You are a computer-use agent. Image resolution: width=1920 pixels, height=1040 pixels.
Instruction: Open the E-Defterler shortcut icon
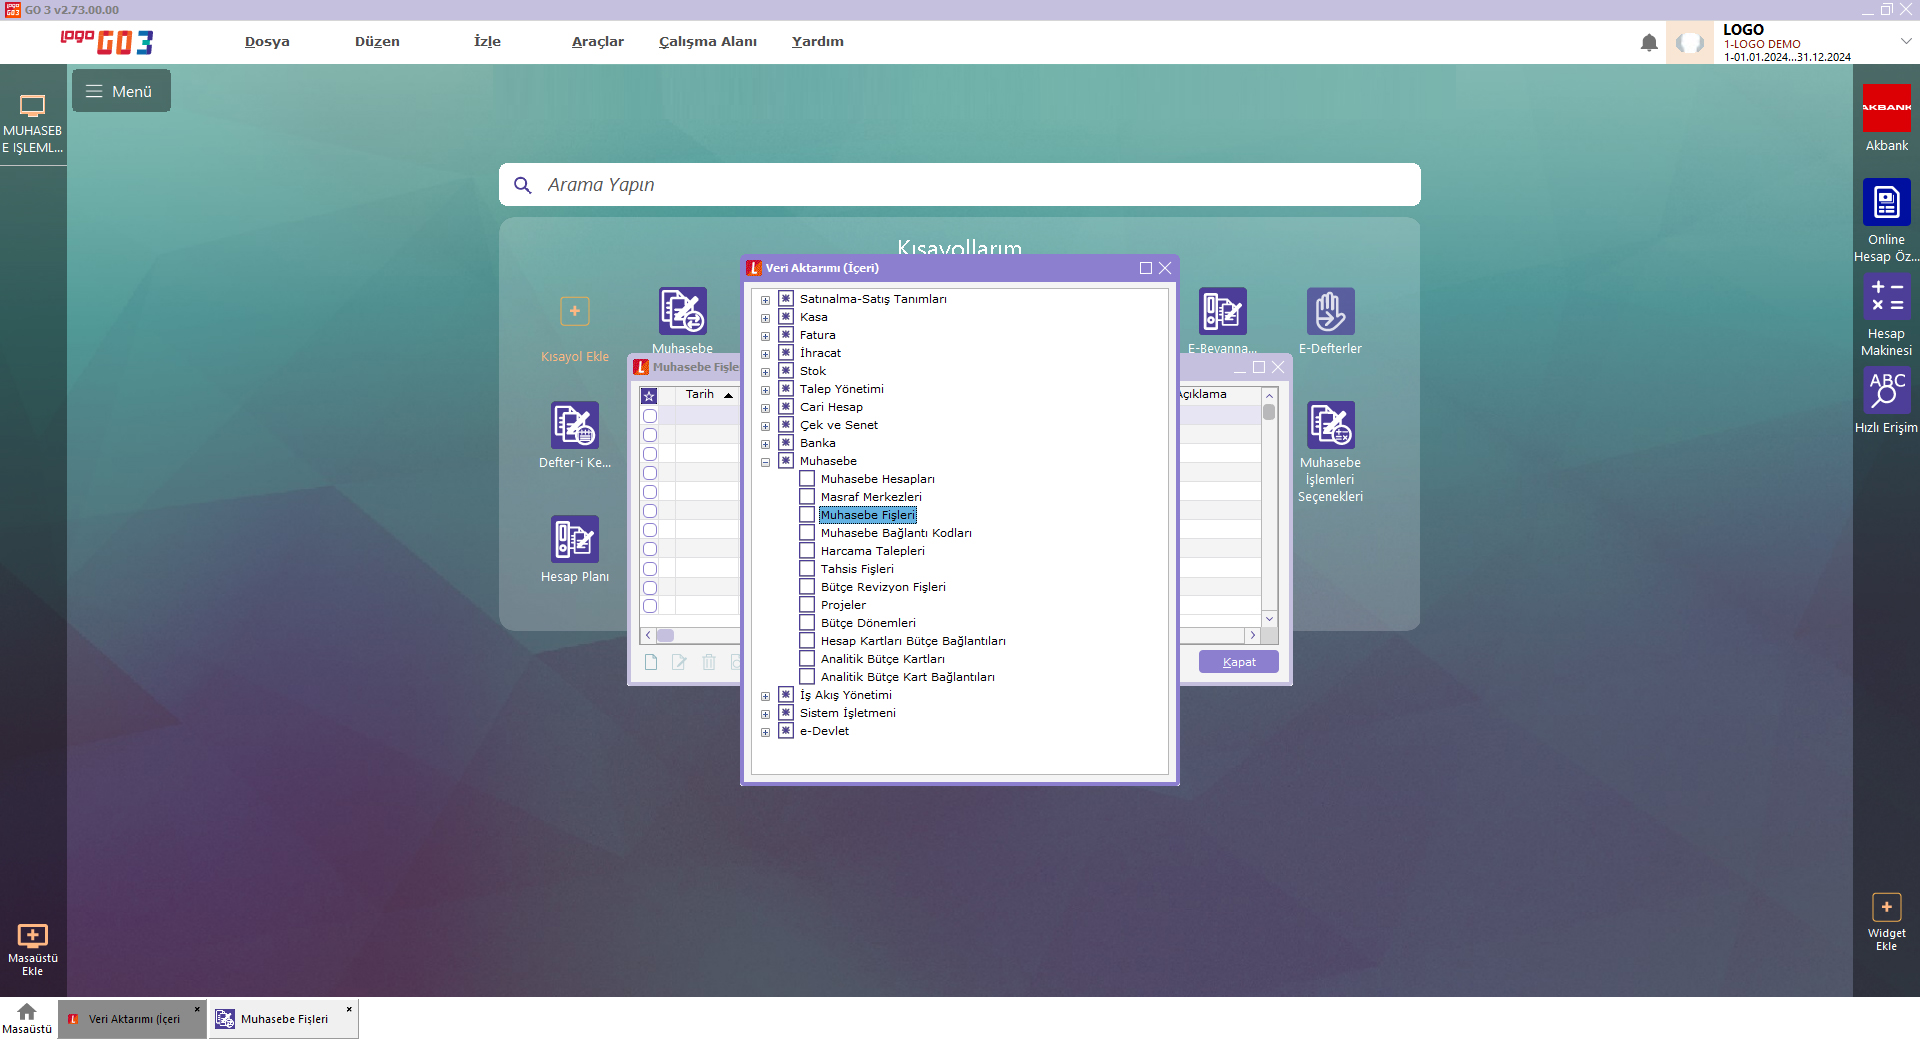click(x=1330, y=311)
